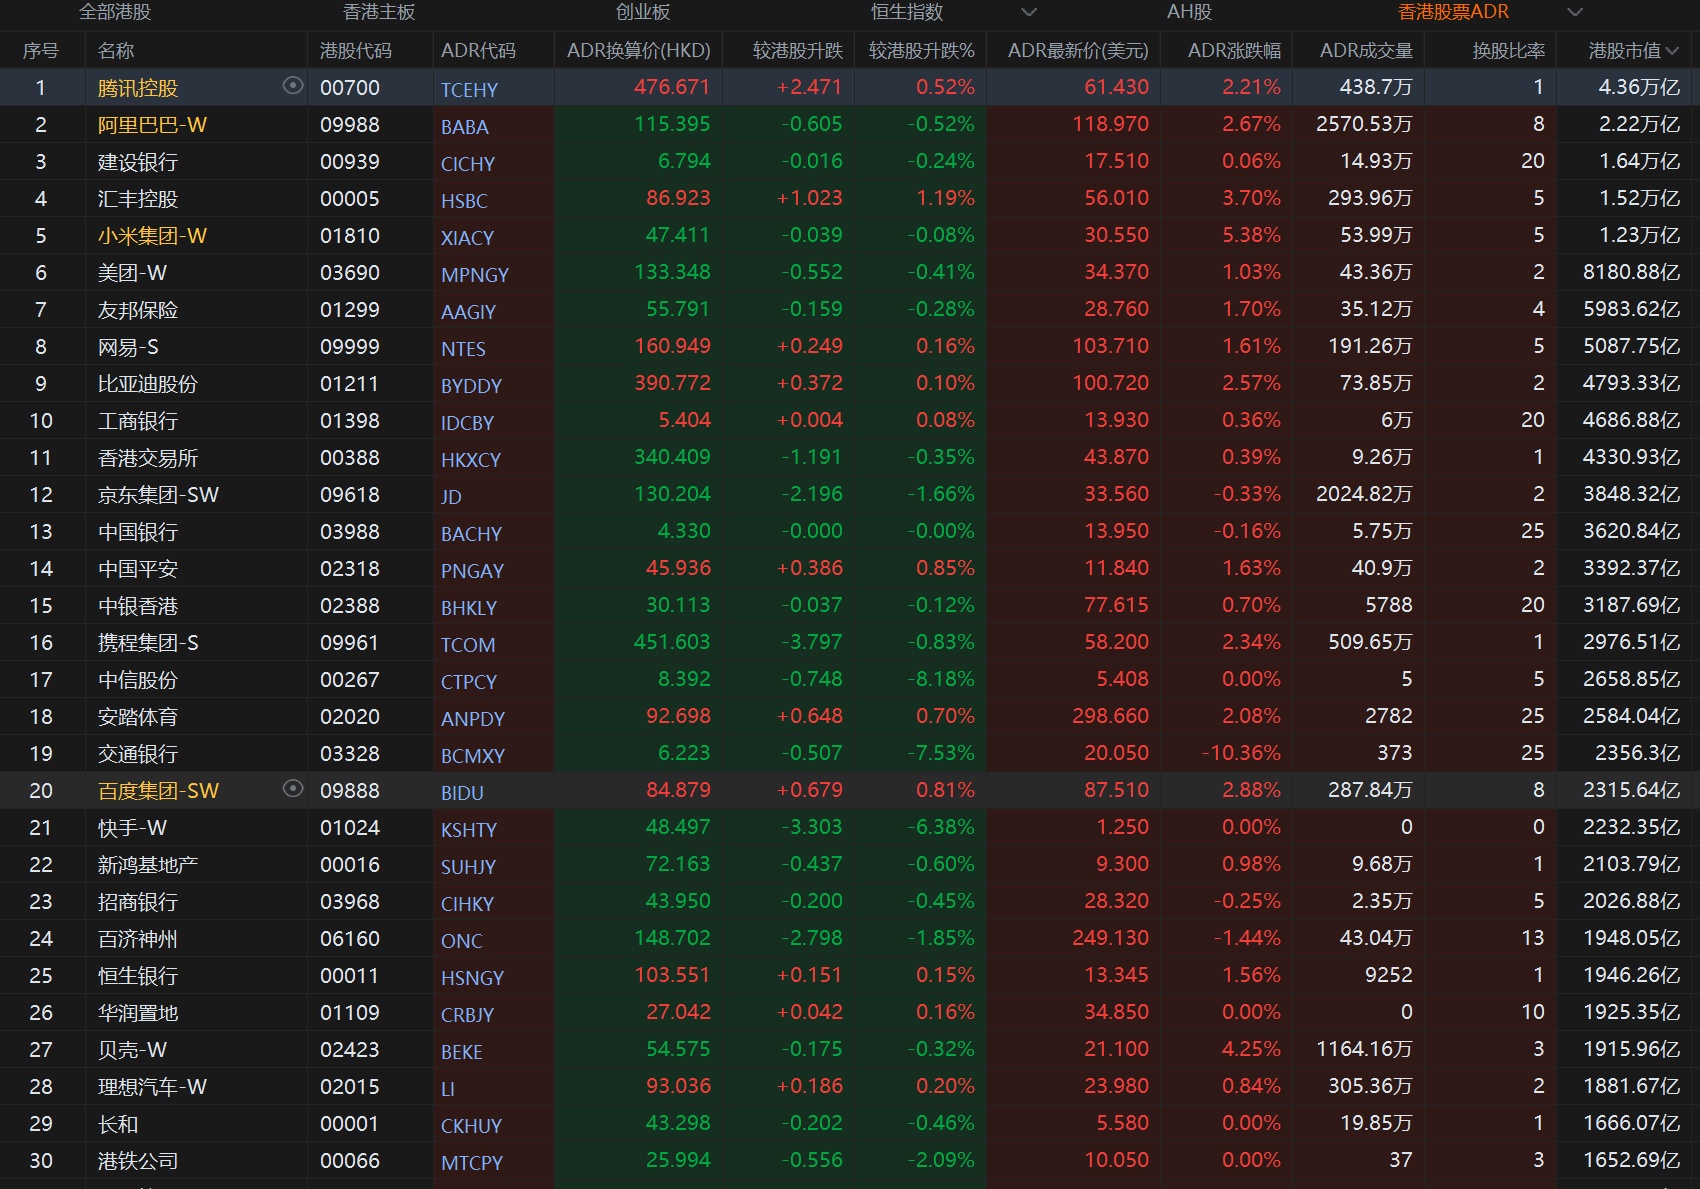Click the 汇丰控股 row's 00005 code

pos(349,199)
